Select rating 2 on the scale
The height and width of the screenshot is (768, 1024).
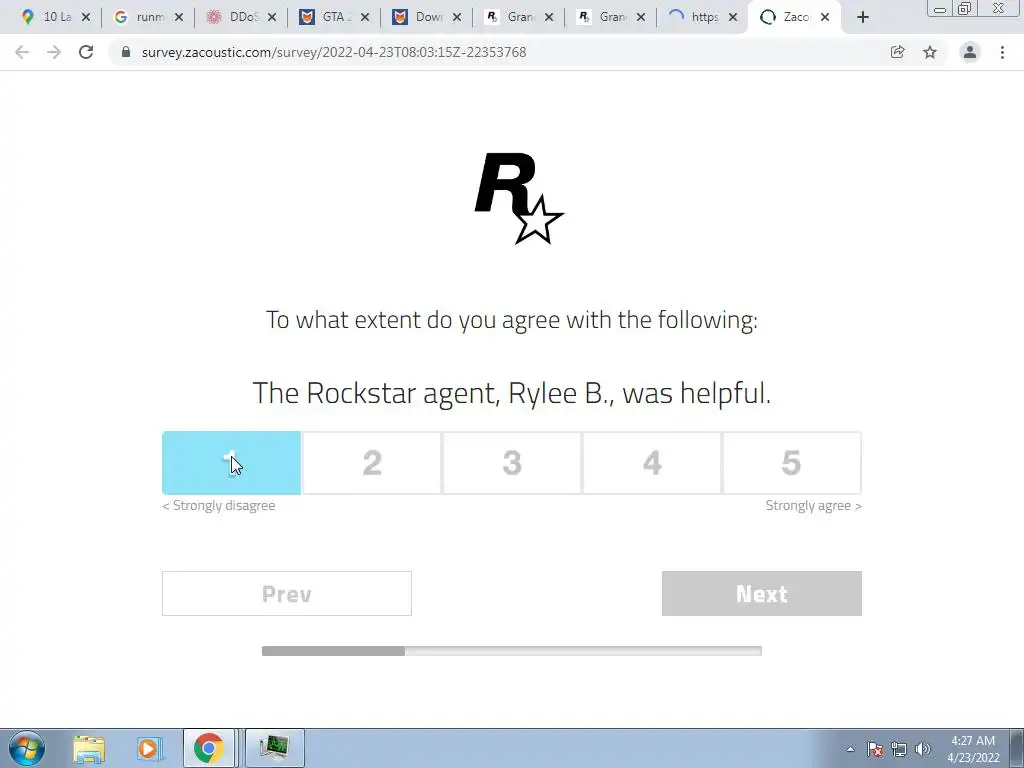[x=372, y=463]
